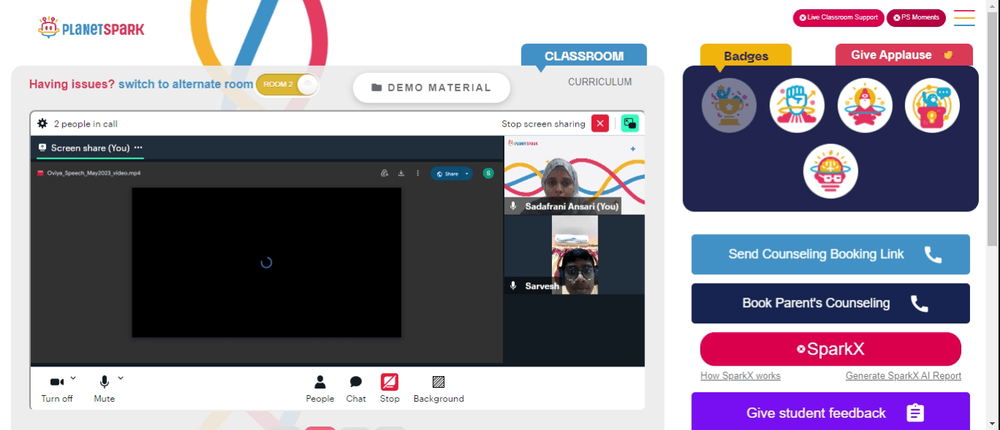
Task: Click the add-to-Drive icon in shared file
Action: 384,173
